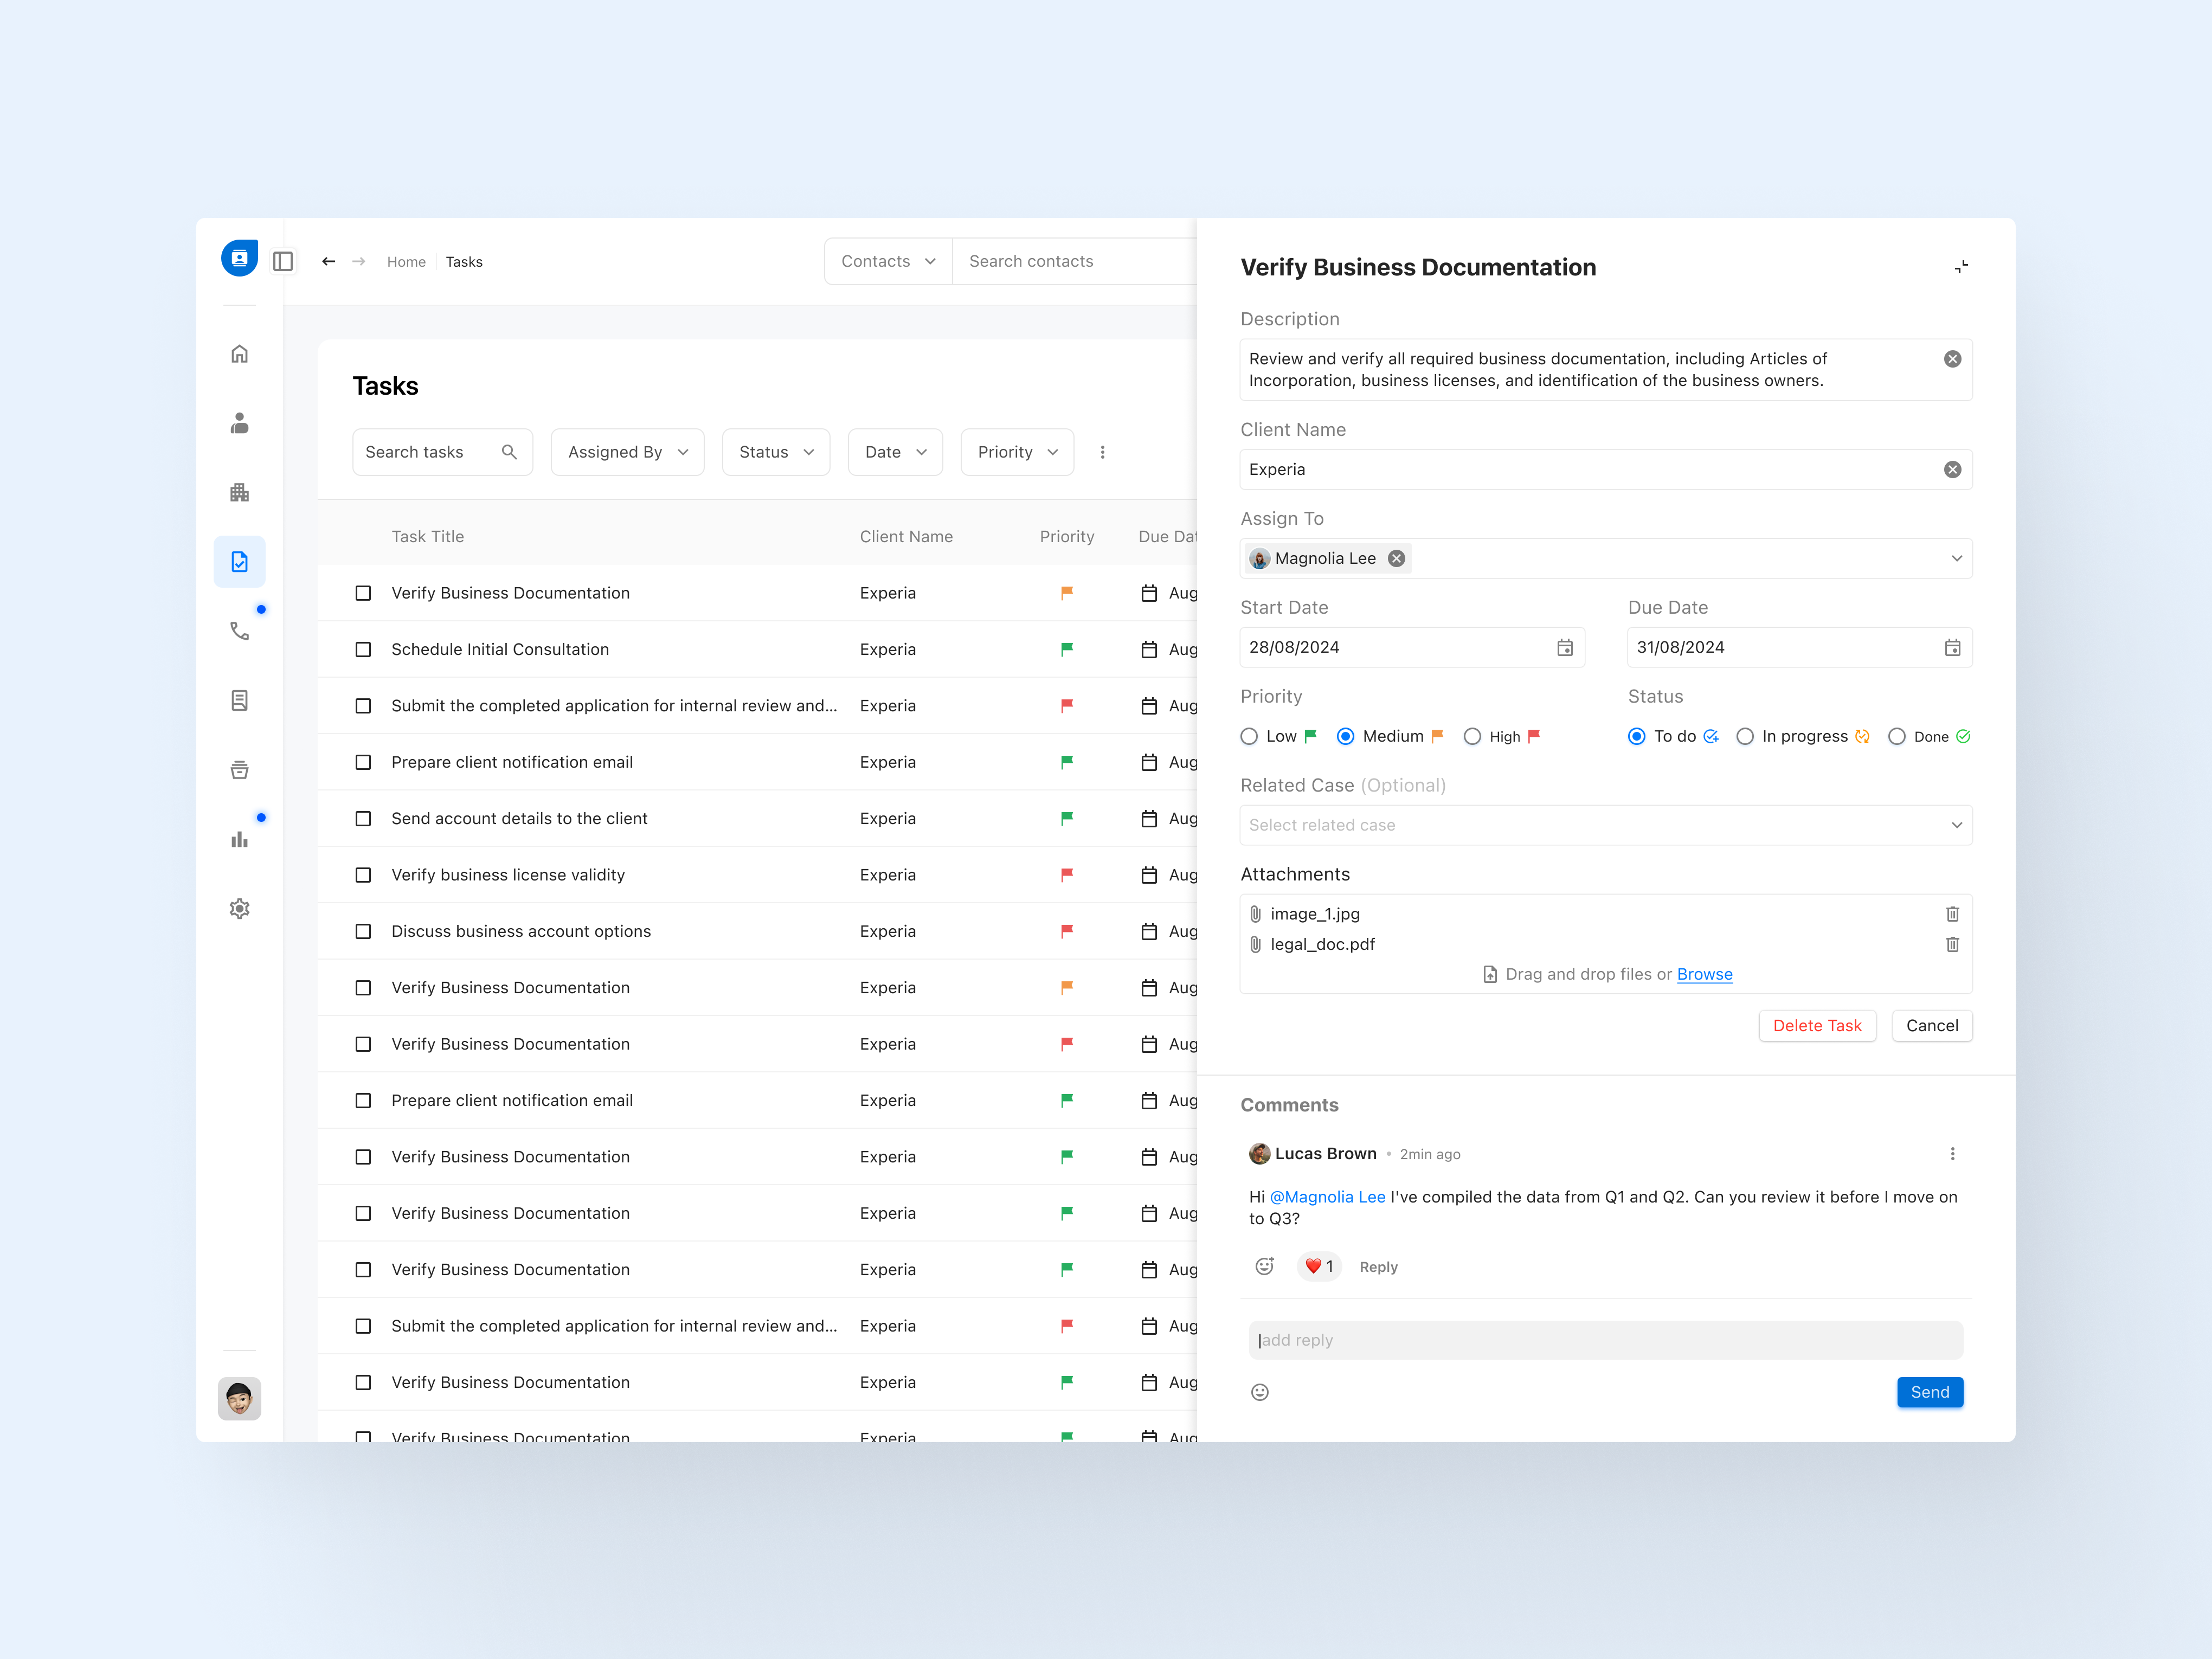The height and width of the screenshot is (1659, 2212).
Task: Set status to In progress
Action: coord(1745,736)
